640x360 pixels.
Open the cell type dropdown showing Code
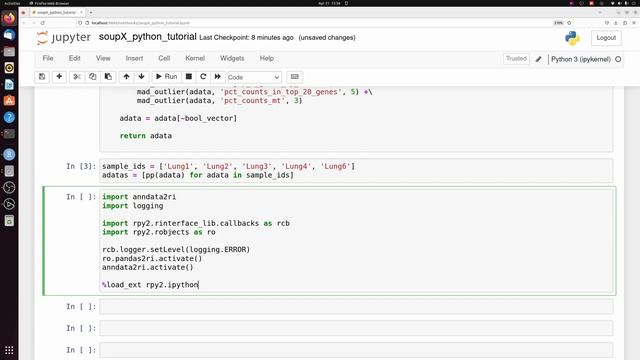click(x=254, y=77)
